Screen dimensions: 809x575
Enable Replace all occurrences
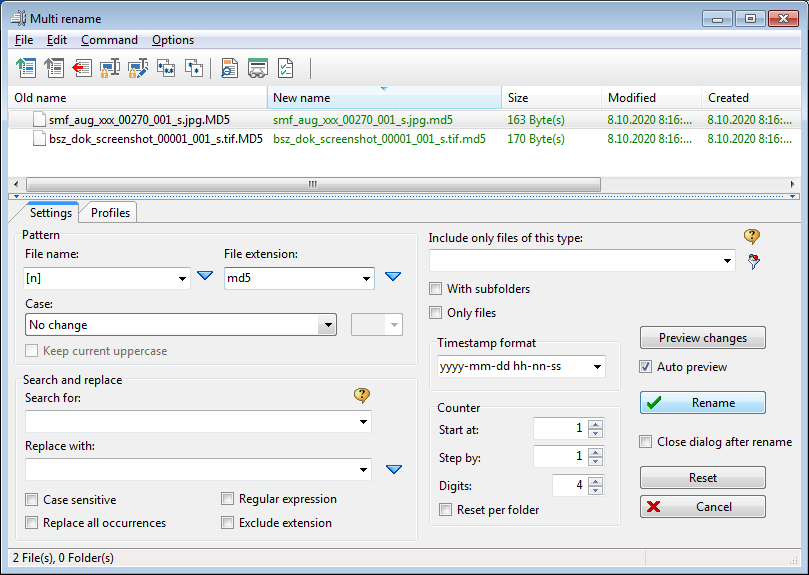tap(31, 523)
